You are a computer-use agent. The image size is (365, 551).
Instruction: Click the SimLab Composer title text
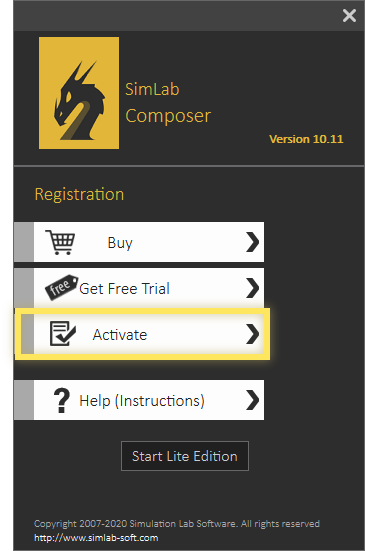[168, 103]
